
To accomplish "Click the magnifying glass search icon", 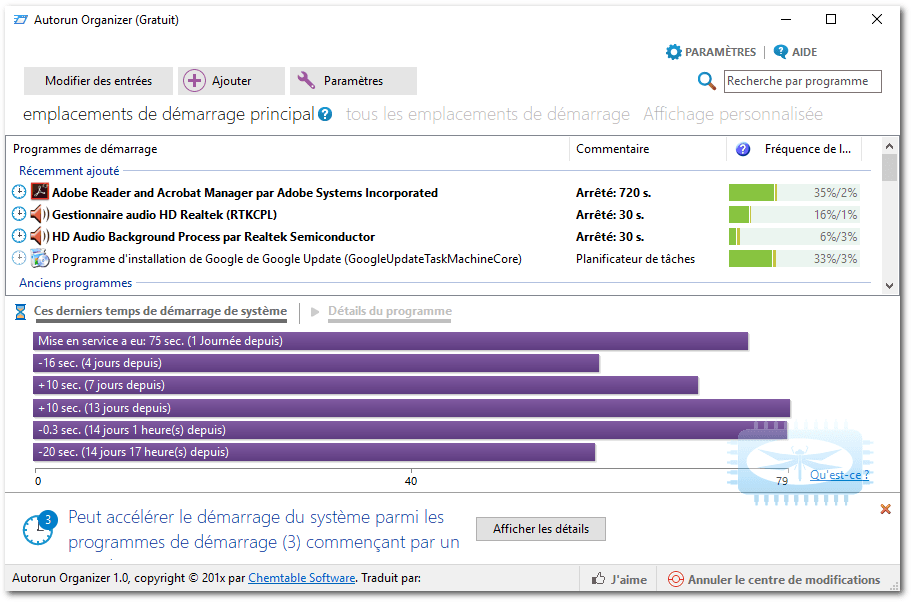I will pos(706,81).
